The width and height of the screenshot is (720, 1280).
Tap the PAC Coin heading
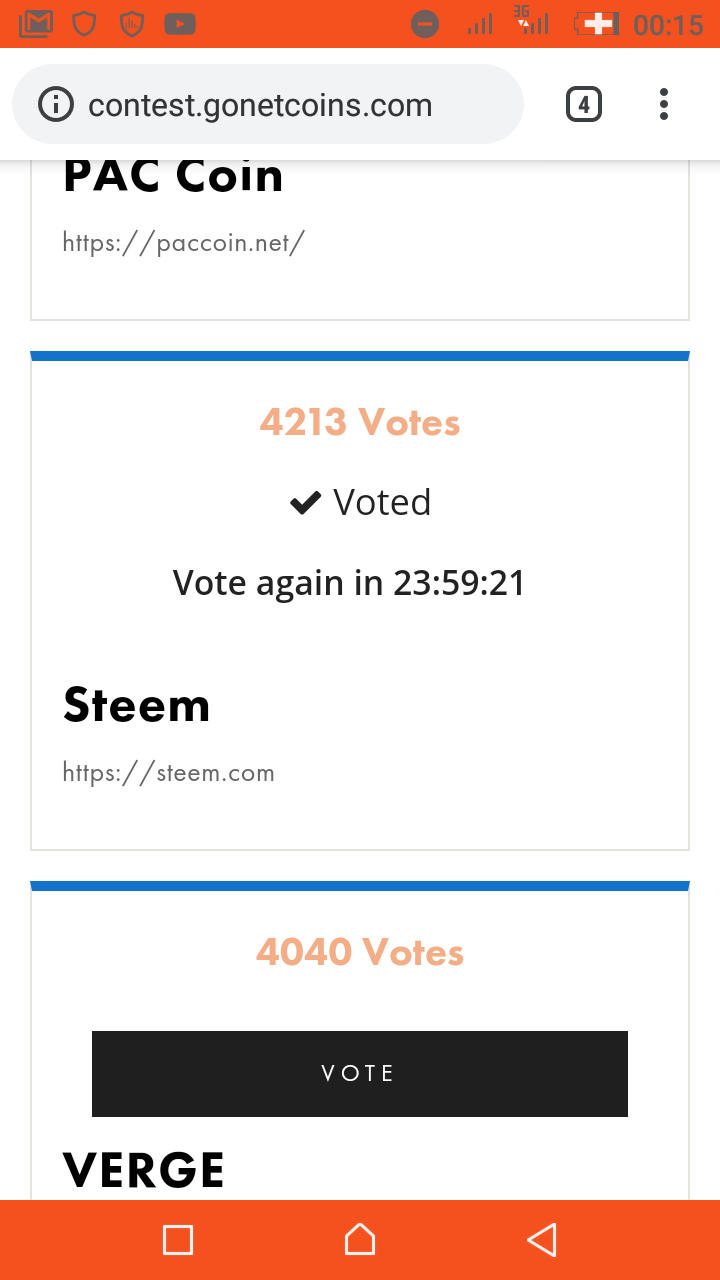coord(173,177)
